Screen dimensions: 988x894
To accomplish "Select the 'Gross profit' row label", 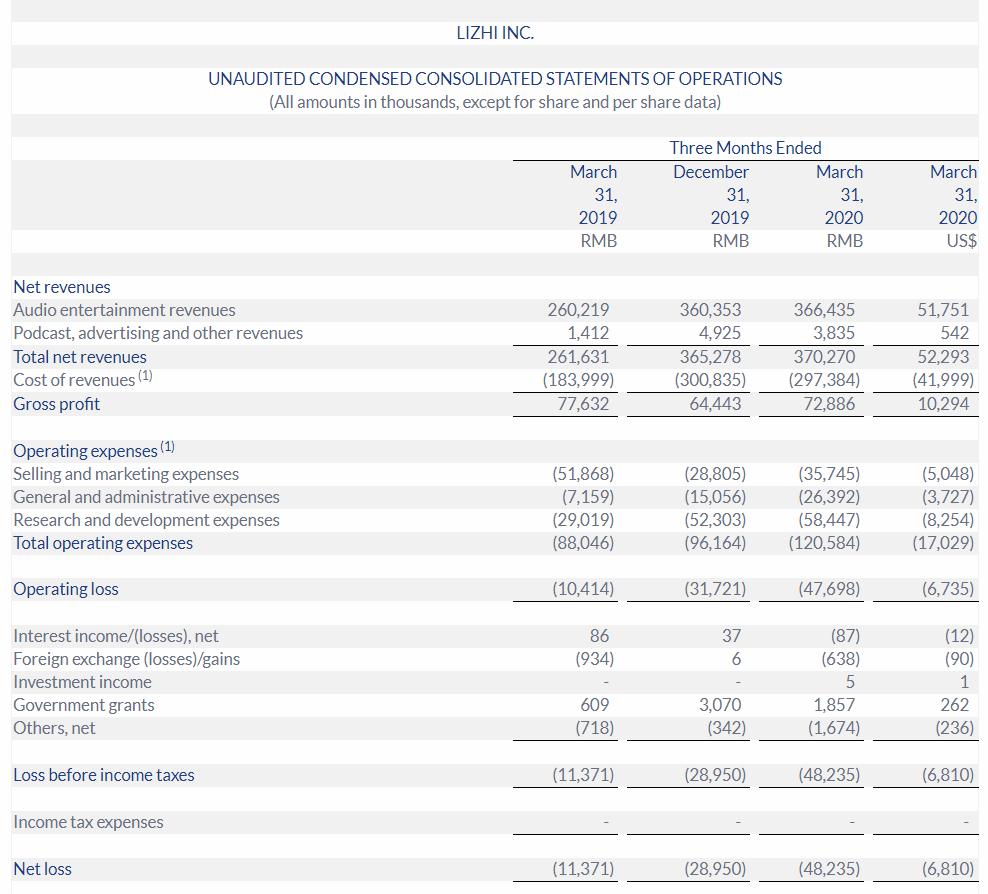I will tap(57, 404).
